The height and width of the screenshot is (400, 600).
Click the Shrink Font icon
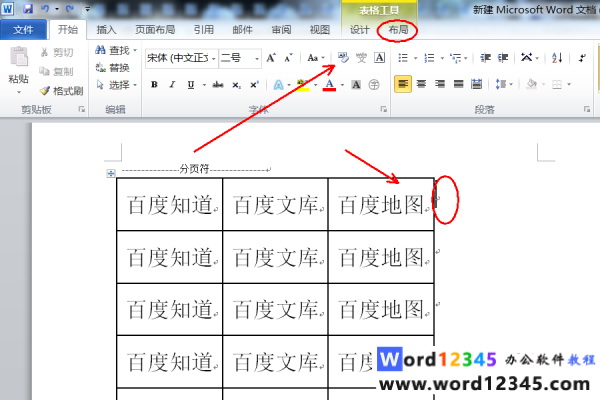coord(288,58)
